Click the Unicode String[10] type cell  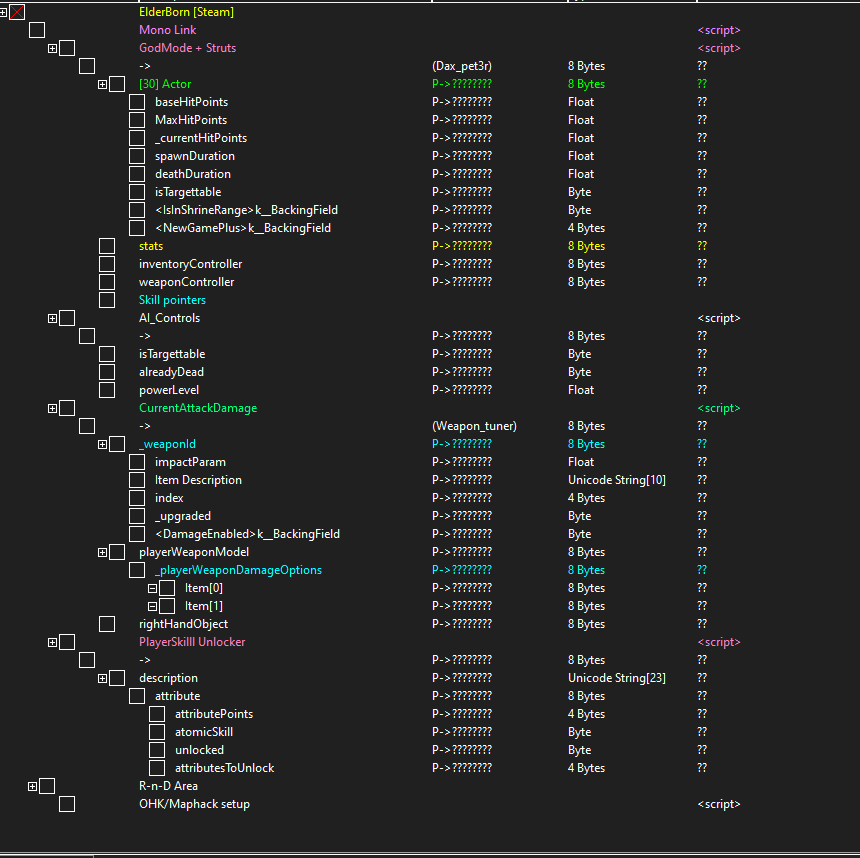616,479
